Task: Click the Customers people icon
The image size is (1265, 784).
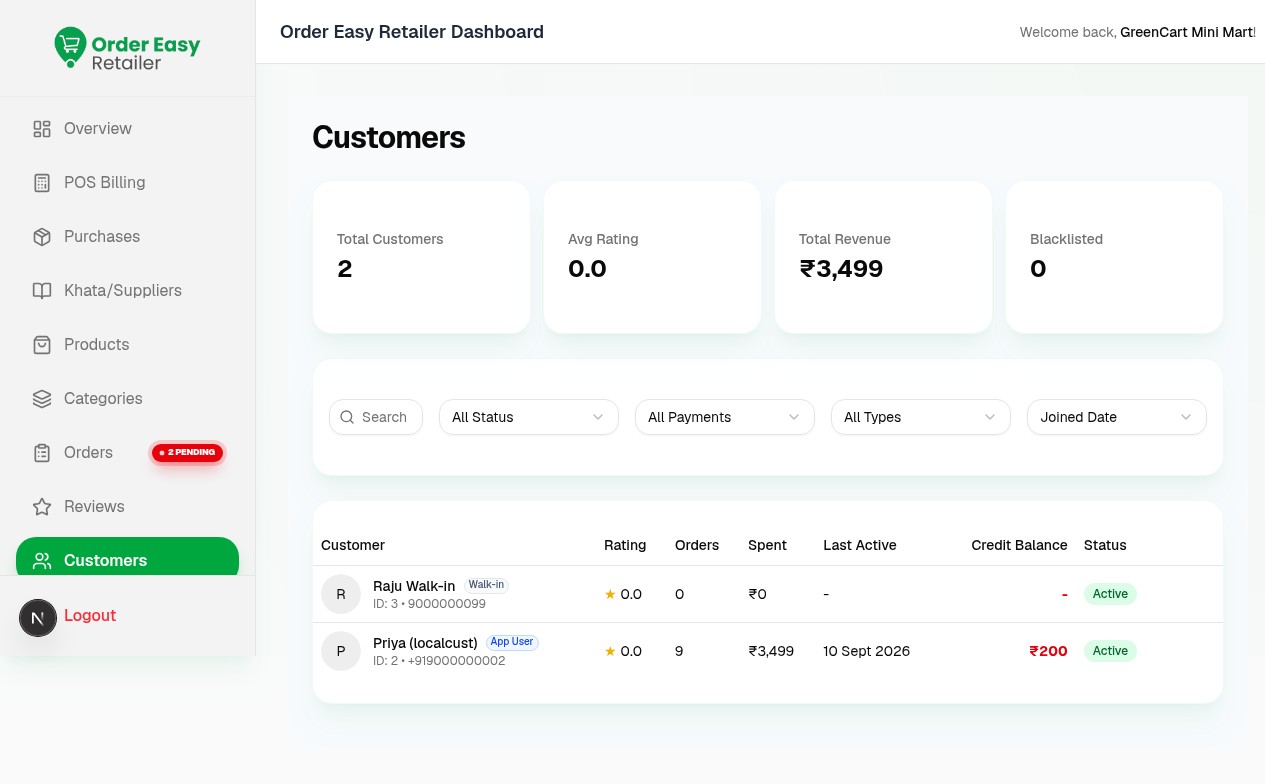Action: [x=42, y=561]
